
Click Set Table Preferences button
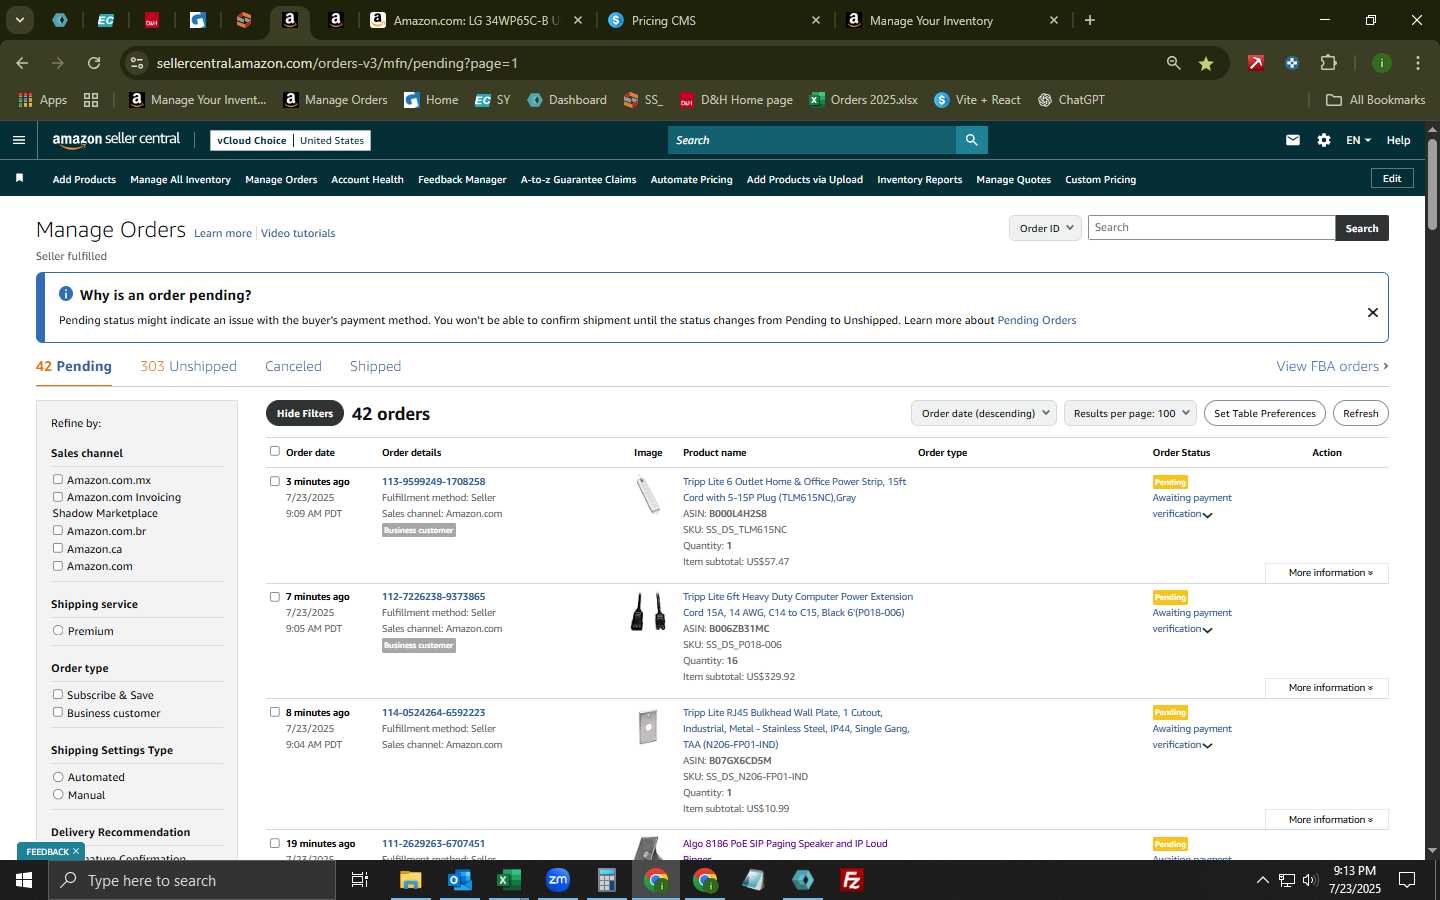point(1264,413)
